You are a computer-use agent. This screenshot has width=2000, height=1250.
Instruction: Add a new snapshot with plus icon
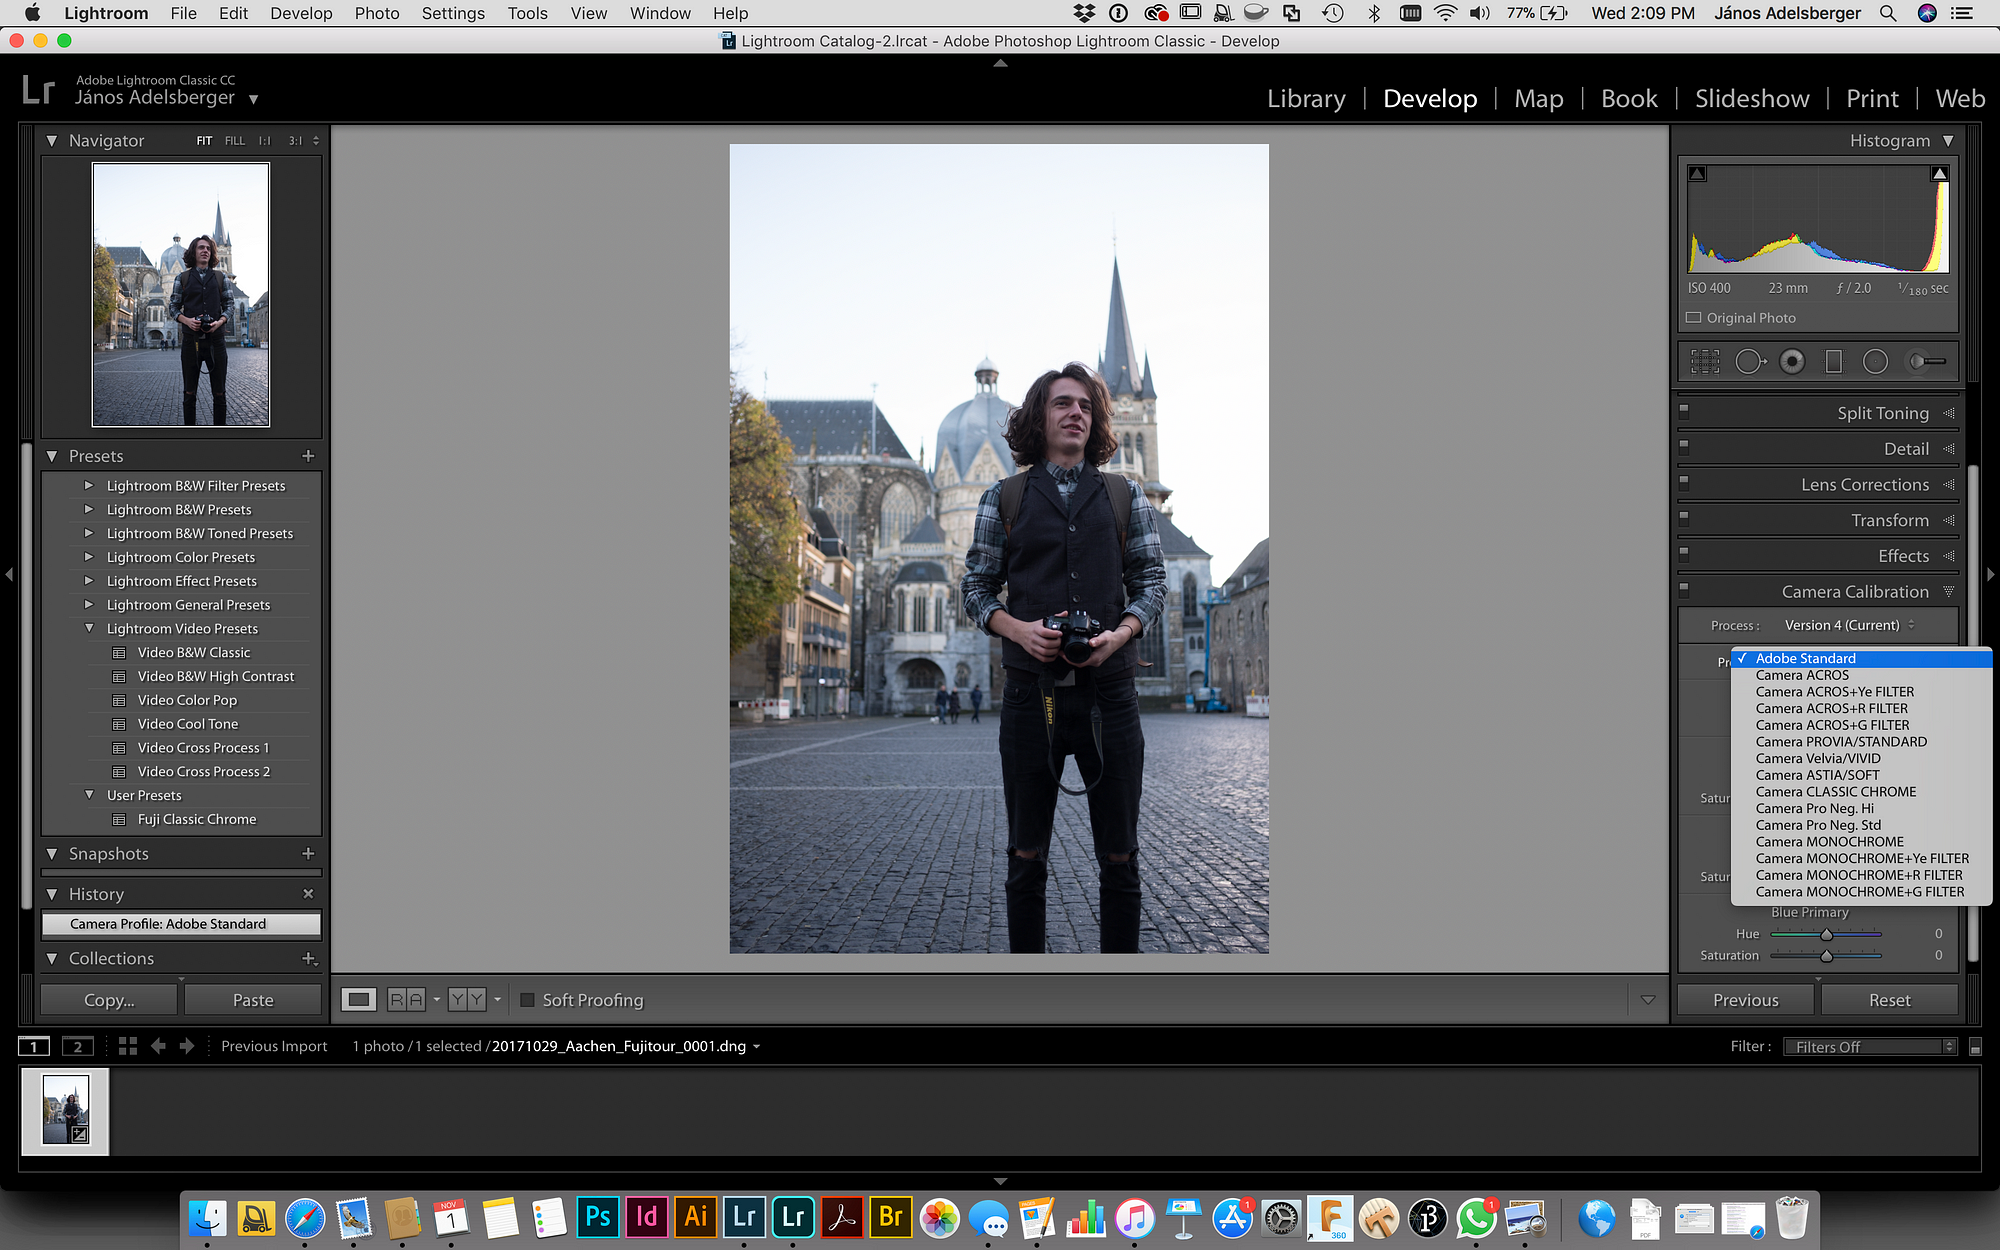(x=308, y=854)
